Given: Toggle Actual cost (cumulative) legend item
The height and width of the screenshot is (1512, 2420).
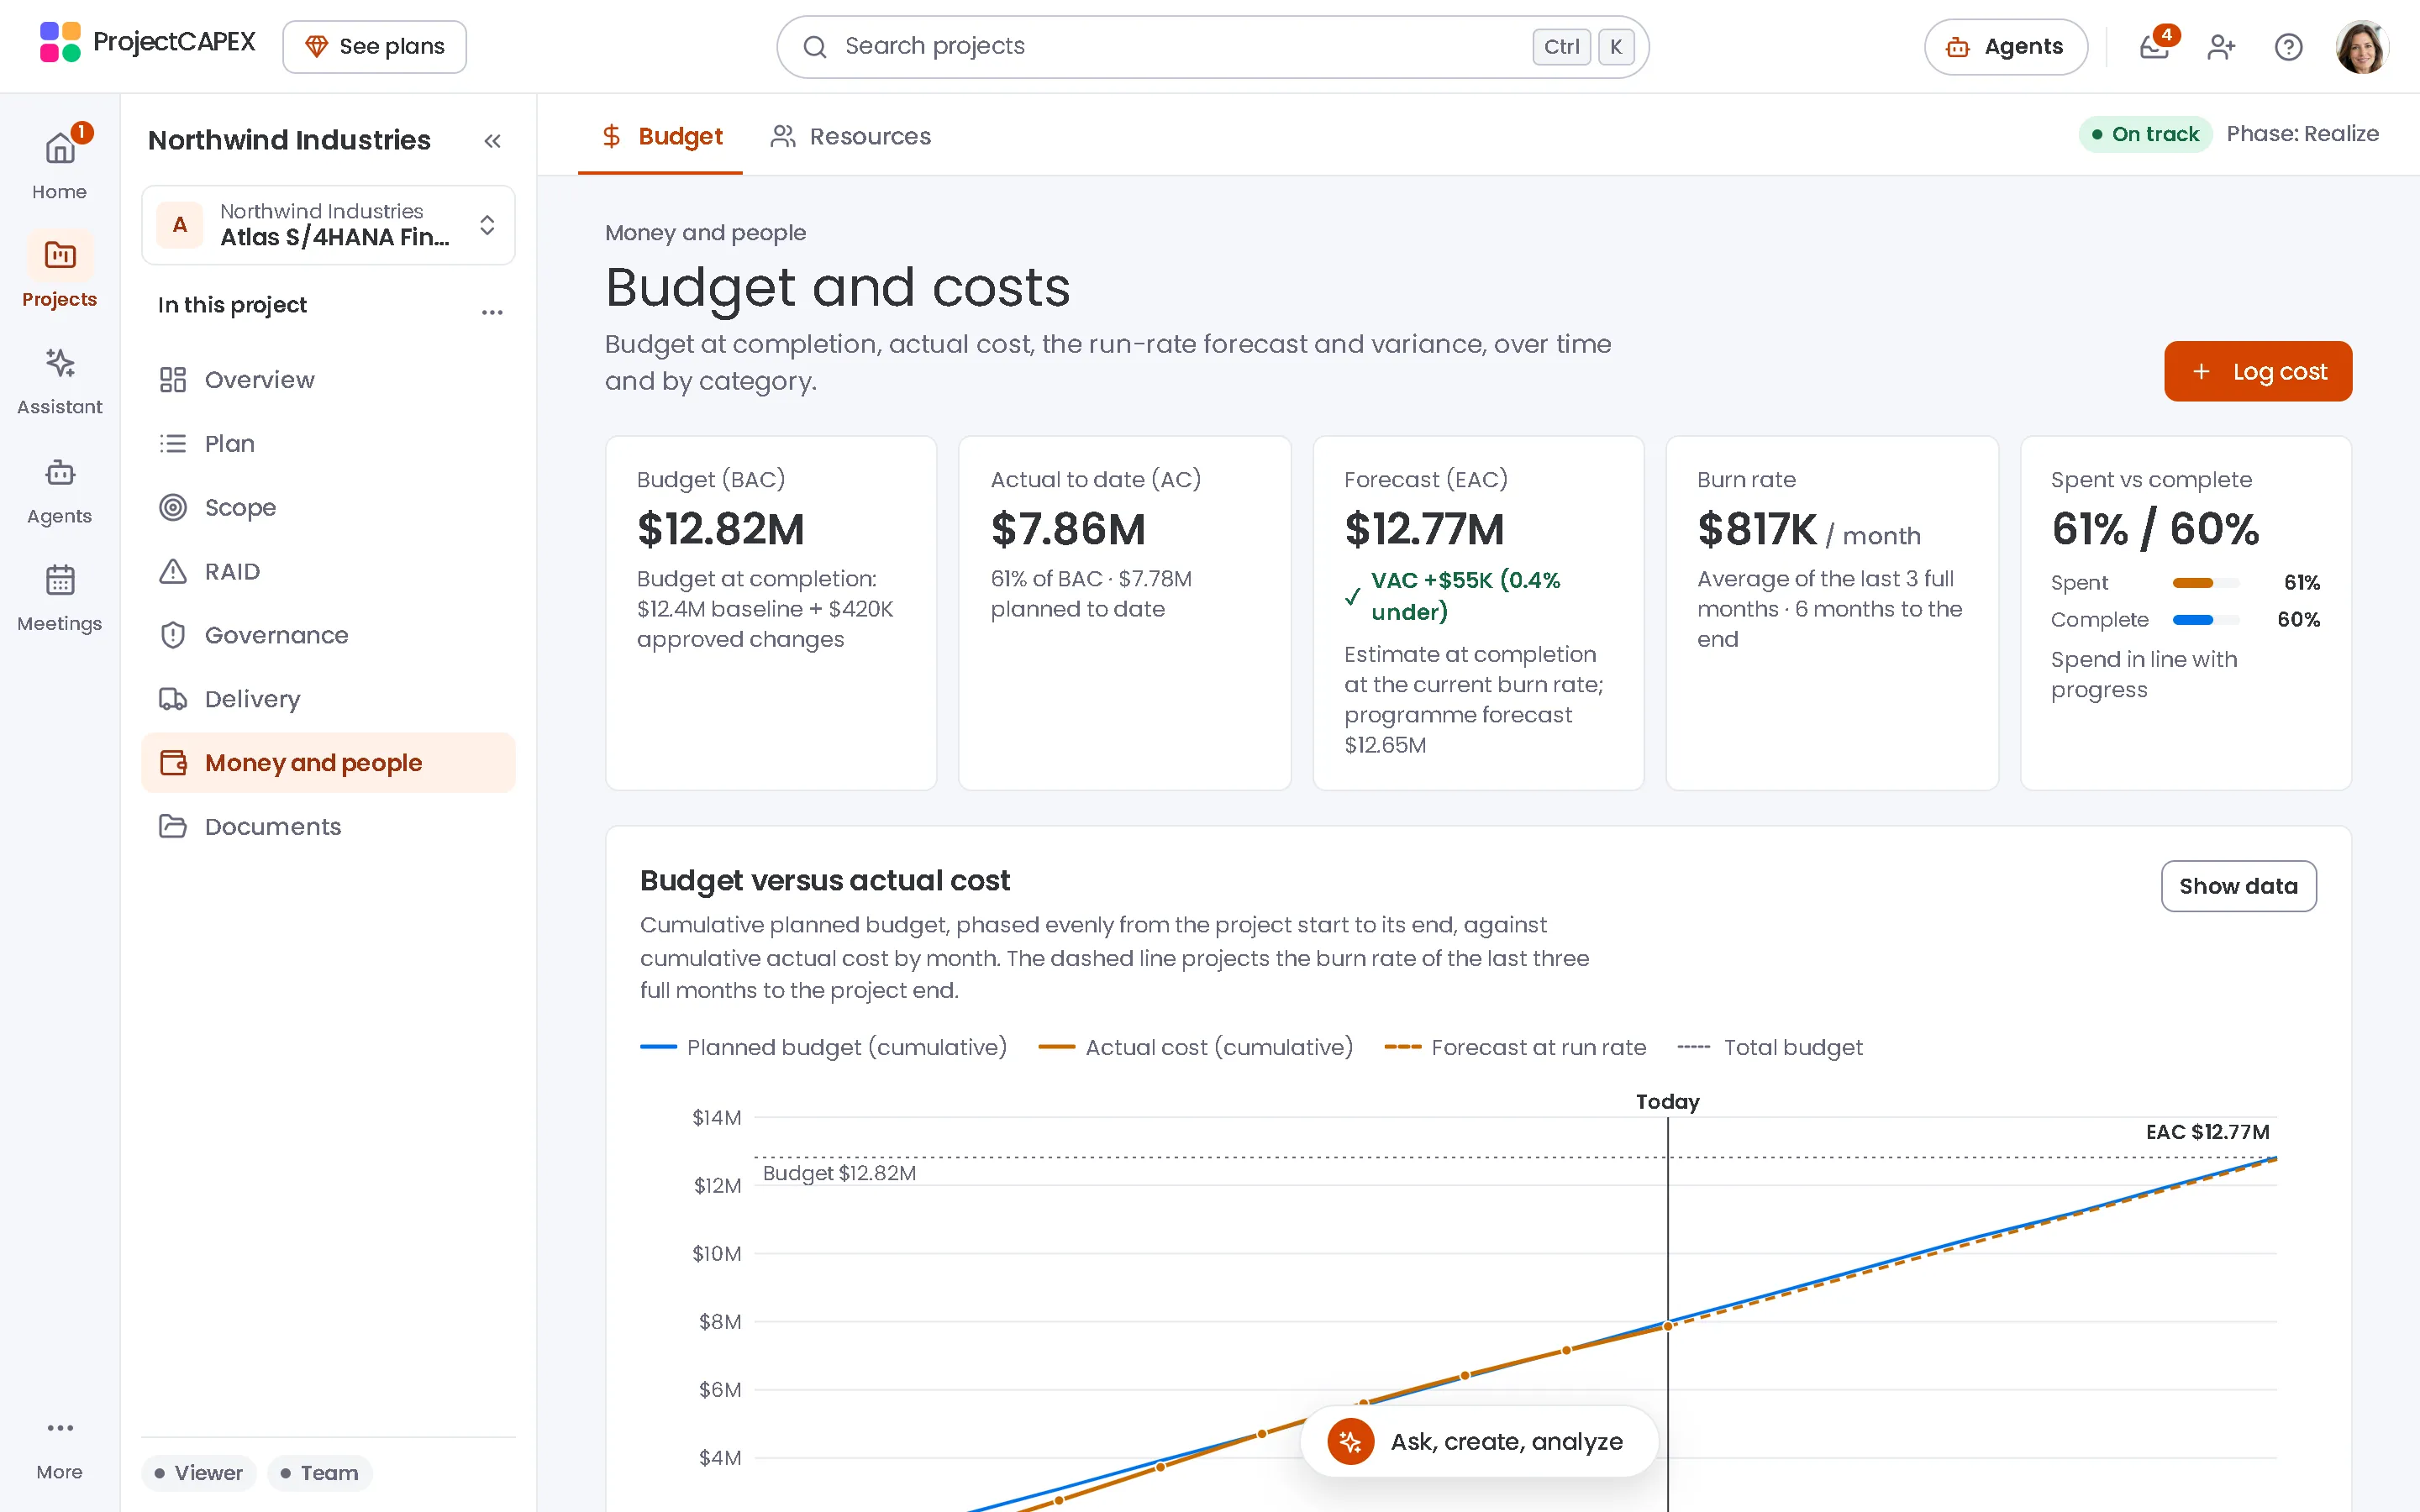Looking at the screenshot, I should click(1195, 1047).
